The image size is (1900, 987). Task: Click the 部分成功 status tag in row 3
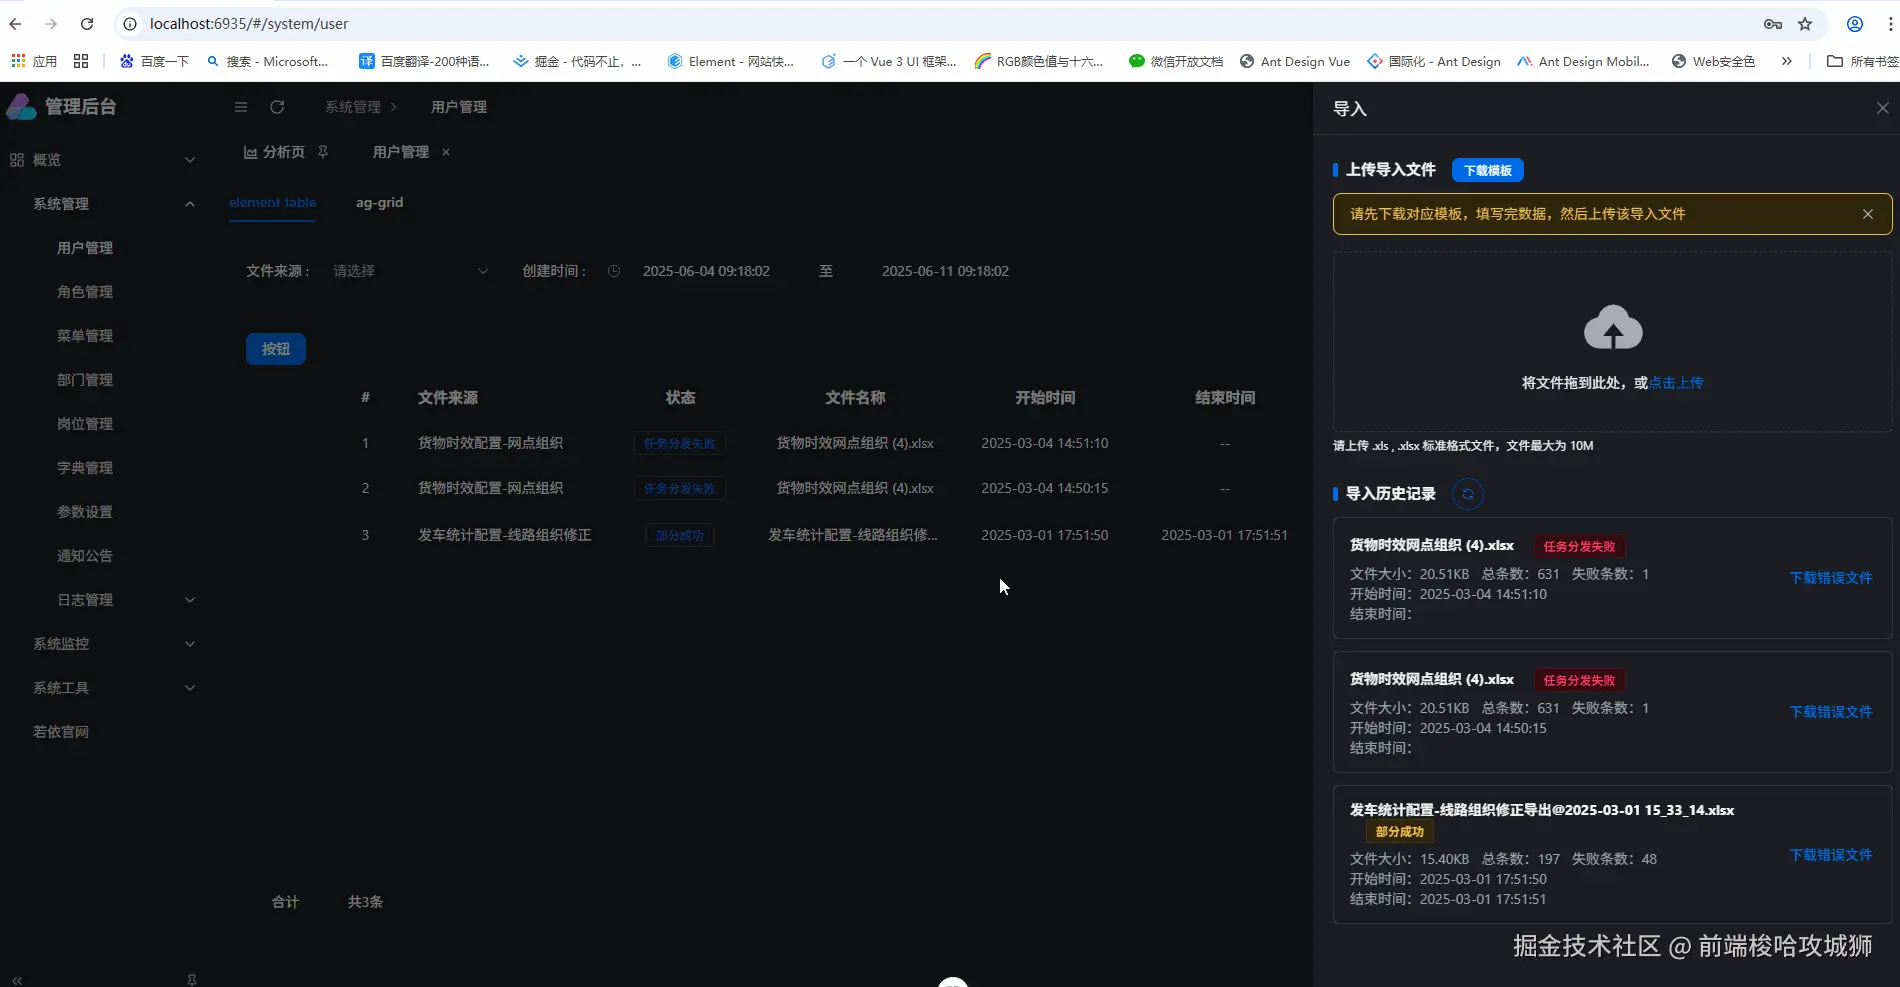[x=680, y=536]
